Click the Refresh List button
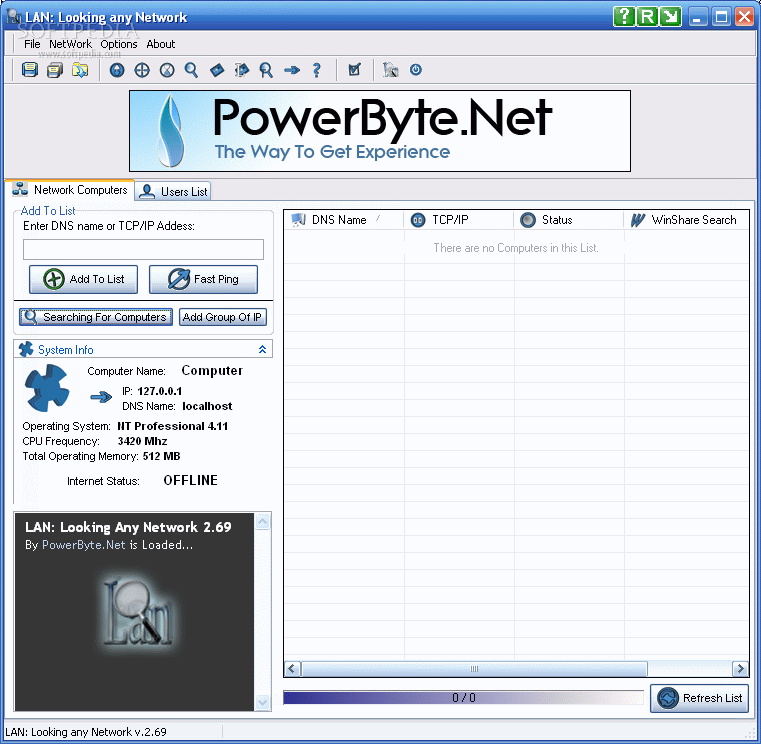Viewport: 761px width, 744px height. (x=699, y=698)
